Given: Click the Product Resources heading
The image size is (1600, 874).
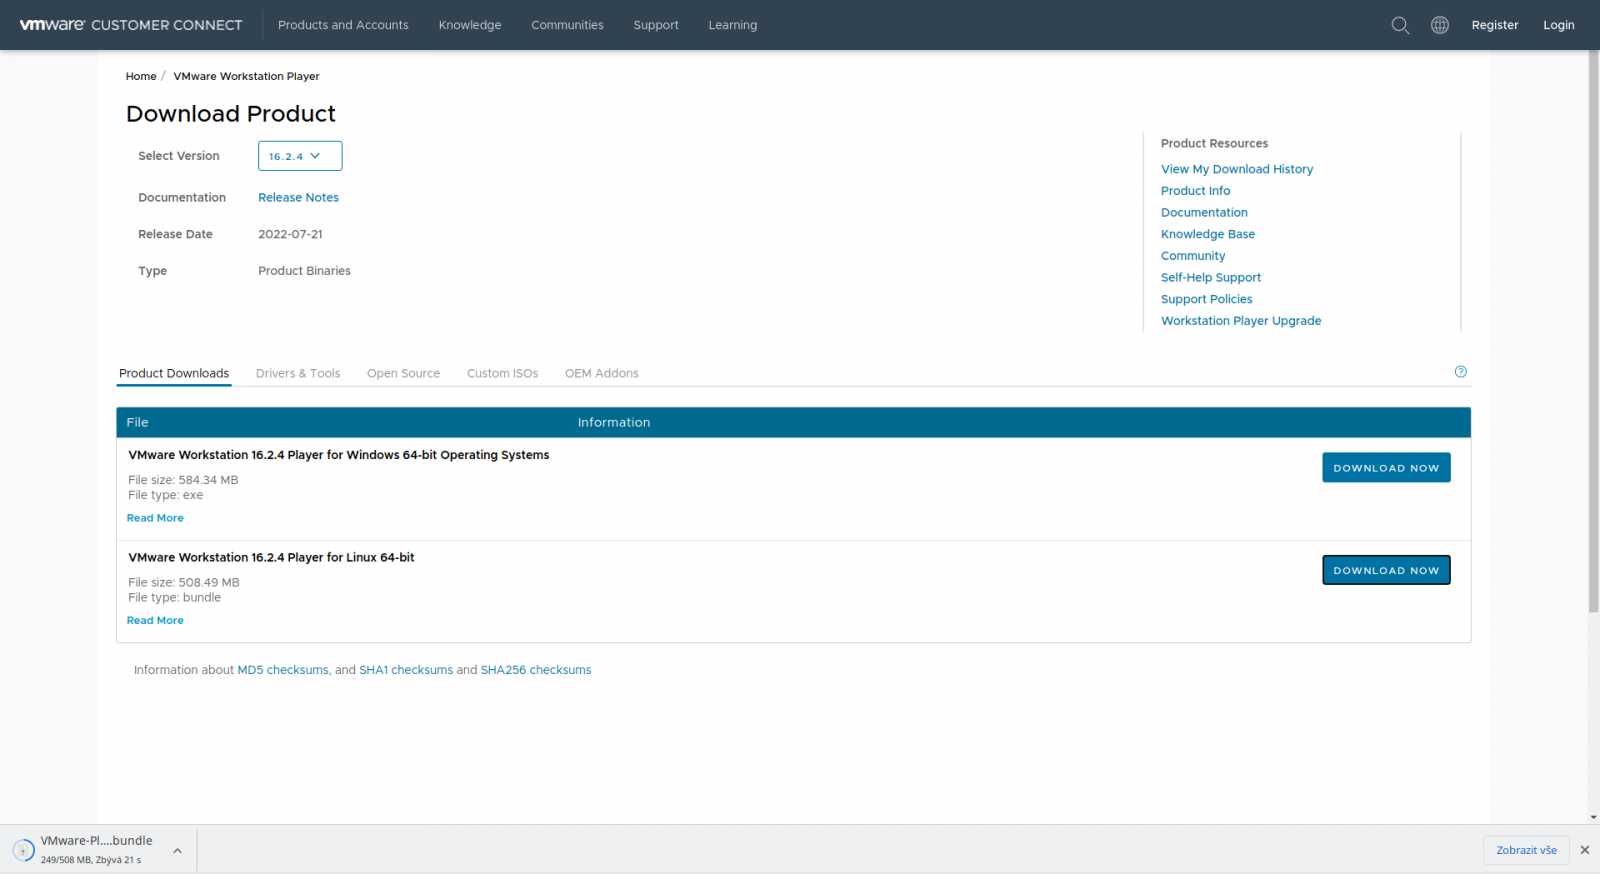Looking at the screenshot, I should [x=1214, y=144].
